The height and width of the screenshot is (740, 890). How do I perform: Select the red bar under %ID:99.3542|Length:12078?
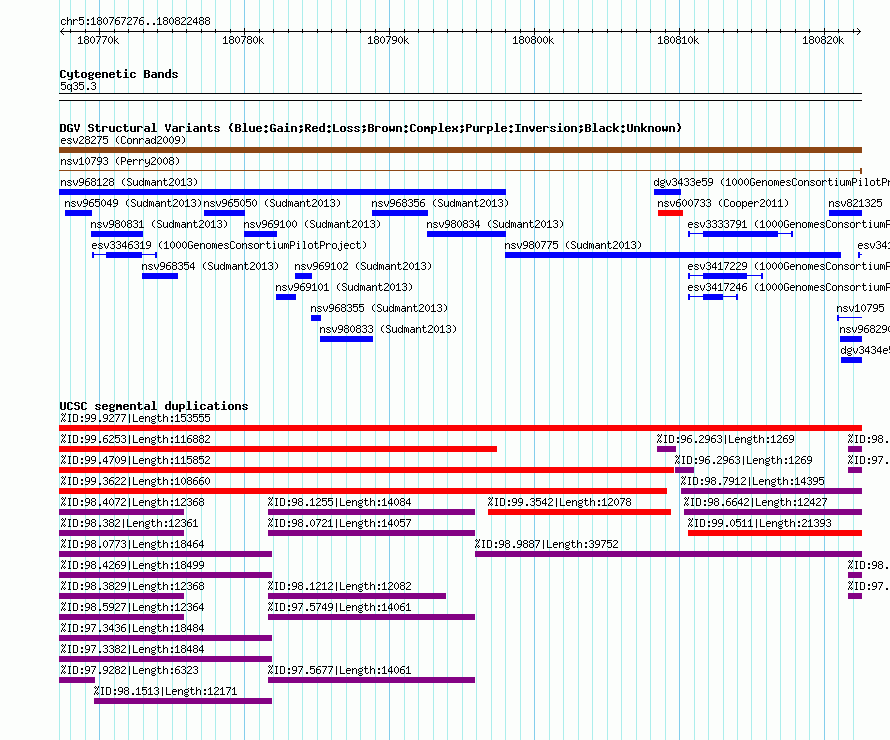pos(579,512)
